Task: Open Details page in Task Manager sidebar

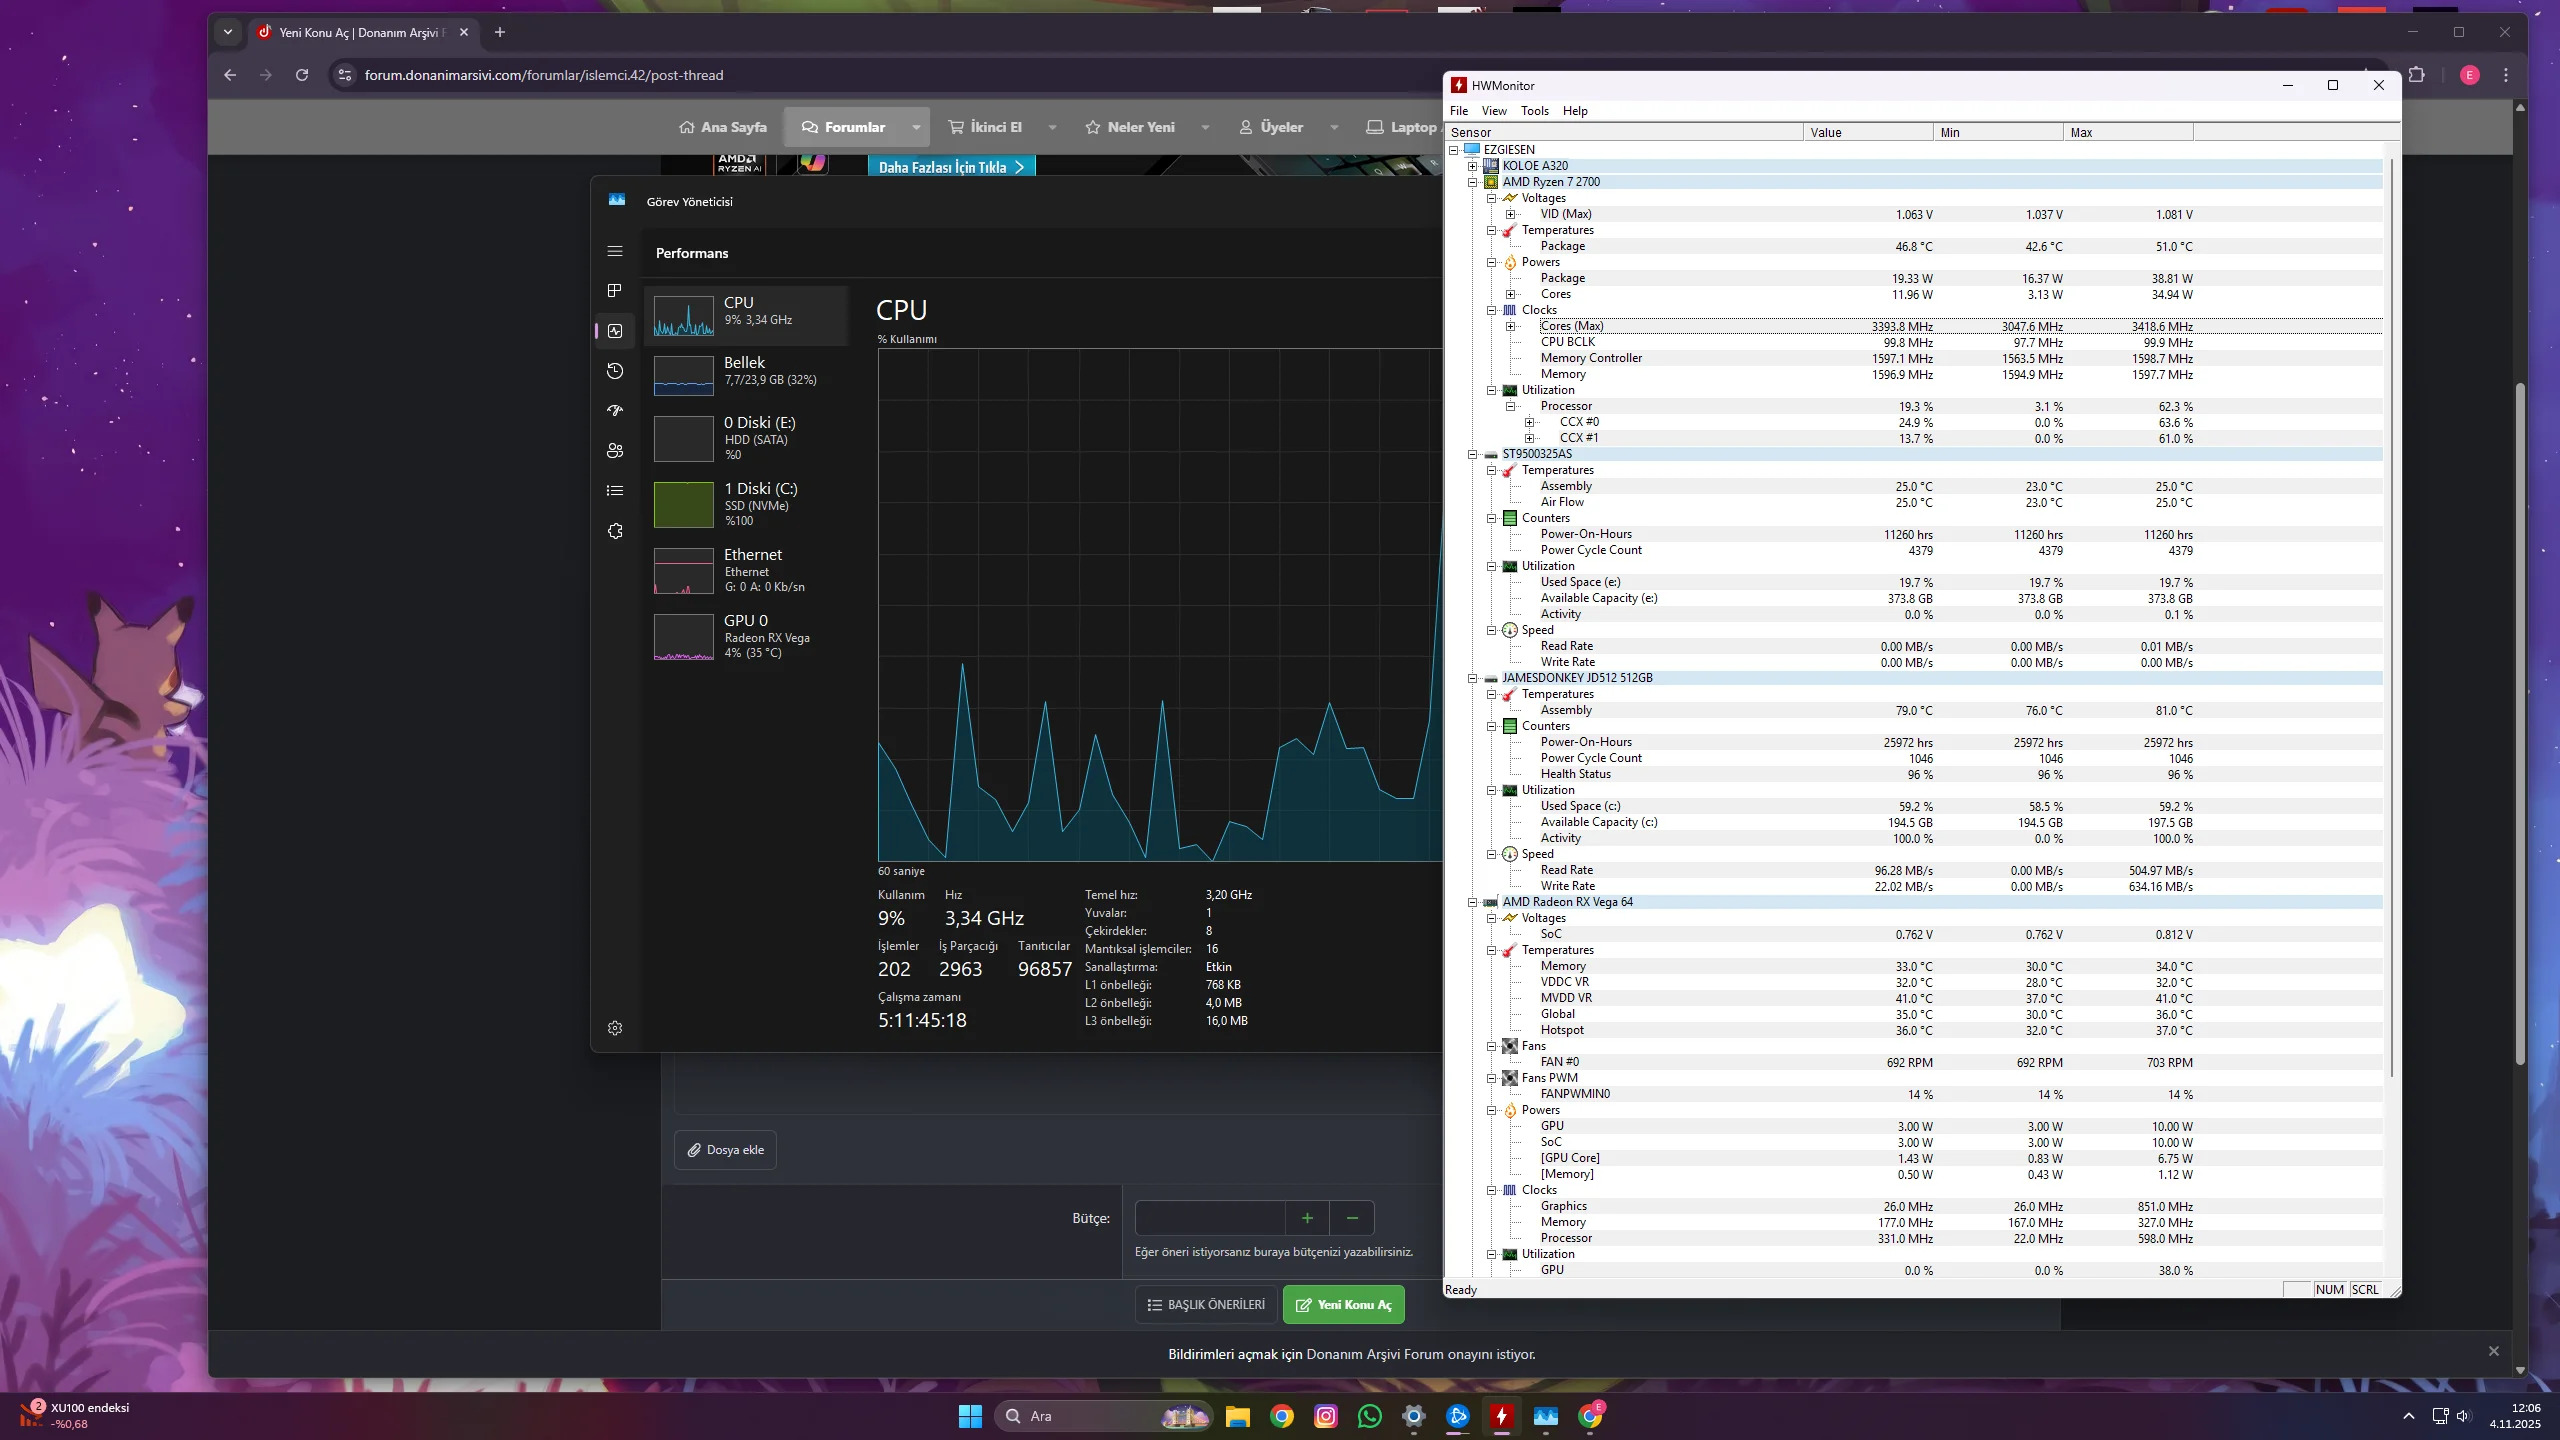Action: pyautogui.click(x=615, y=490)
